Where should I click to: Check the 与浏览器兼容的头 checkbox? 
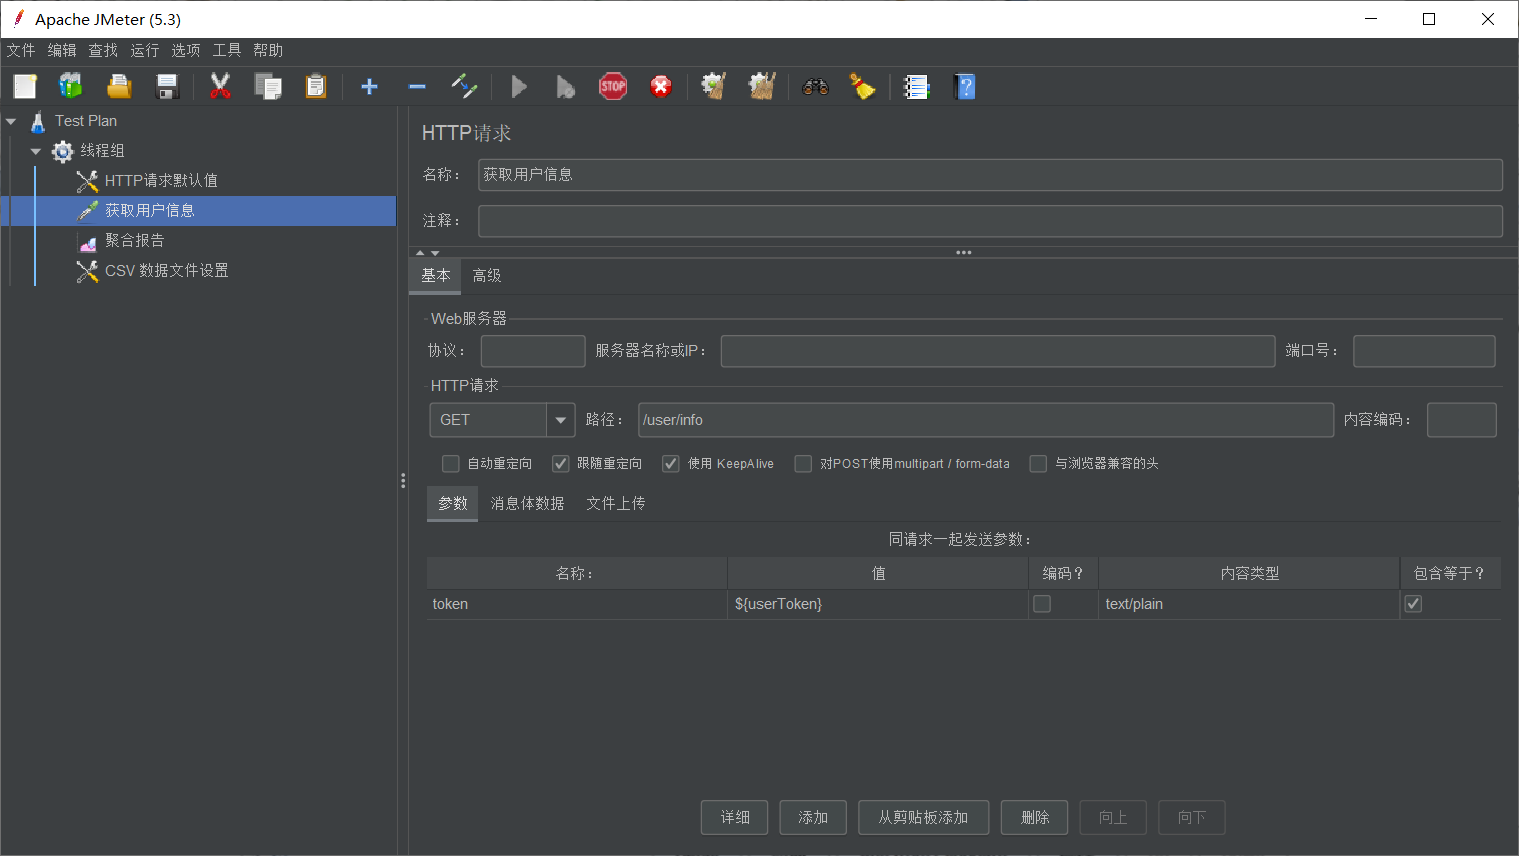[1038, 464]
